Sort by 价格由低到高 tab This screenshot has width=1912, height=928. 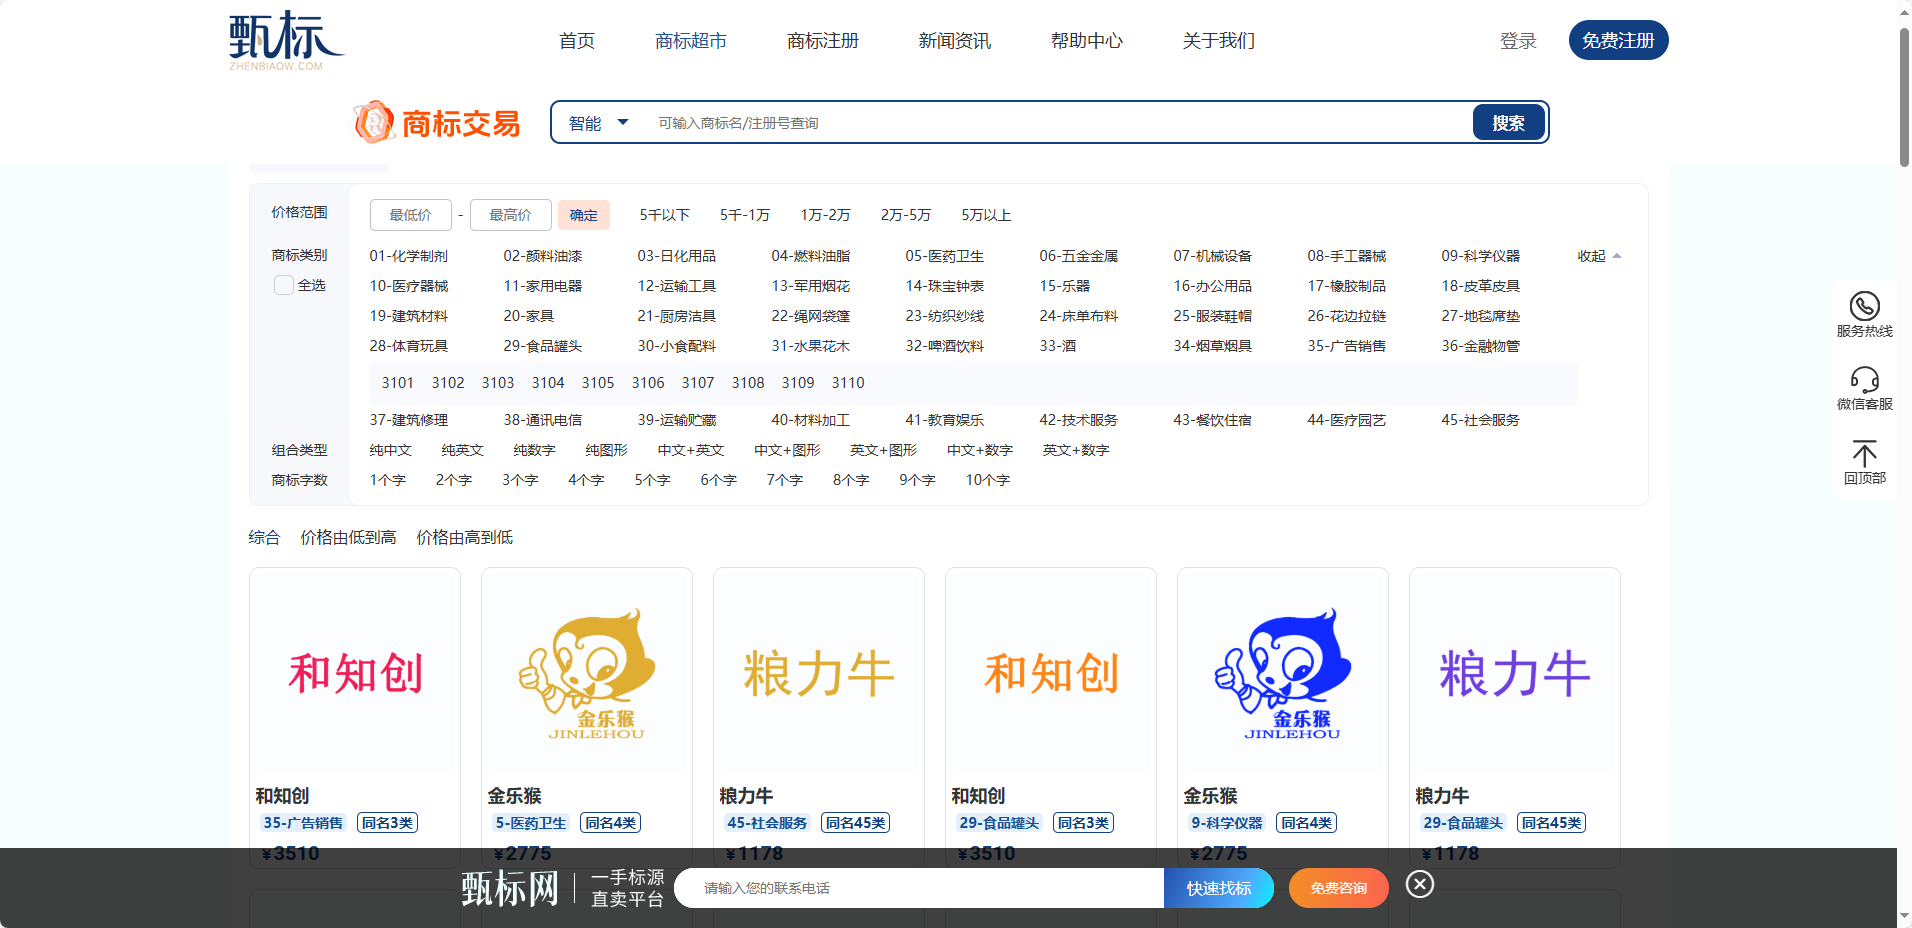(x=348, y=538)
